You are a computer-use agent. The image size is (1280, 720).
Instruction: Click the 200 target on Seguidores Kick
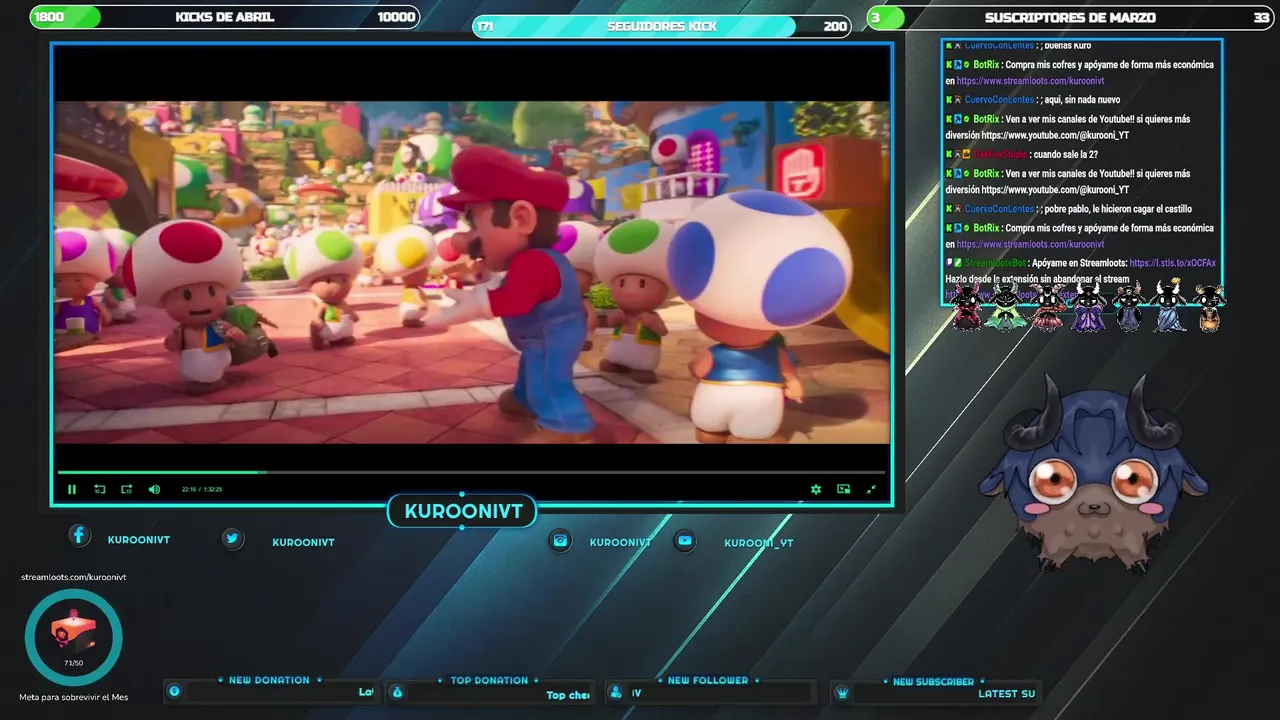pos(835,26)
